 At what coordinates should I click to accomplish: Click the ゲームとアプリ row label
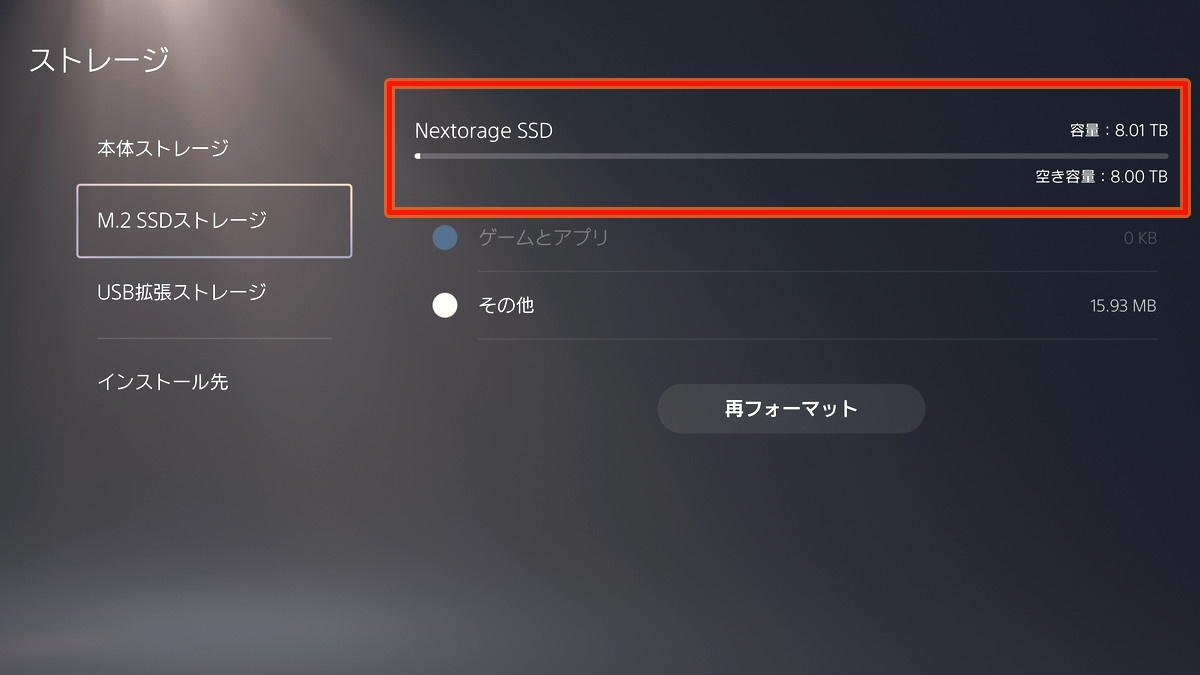(543, 238)
